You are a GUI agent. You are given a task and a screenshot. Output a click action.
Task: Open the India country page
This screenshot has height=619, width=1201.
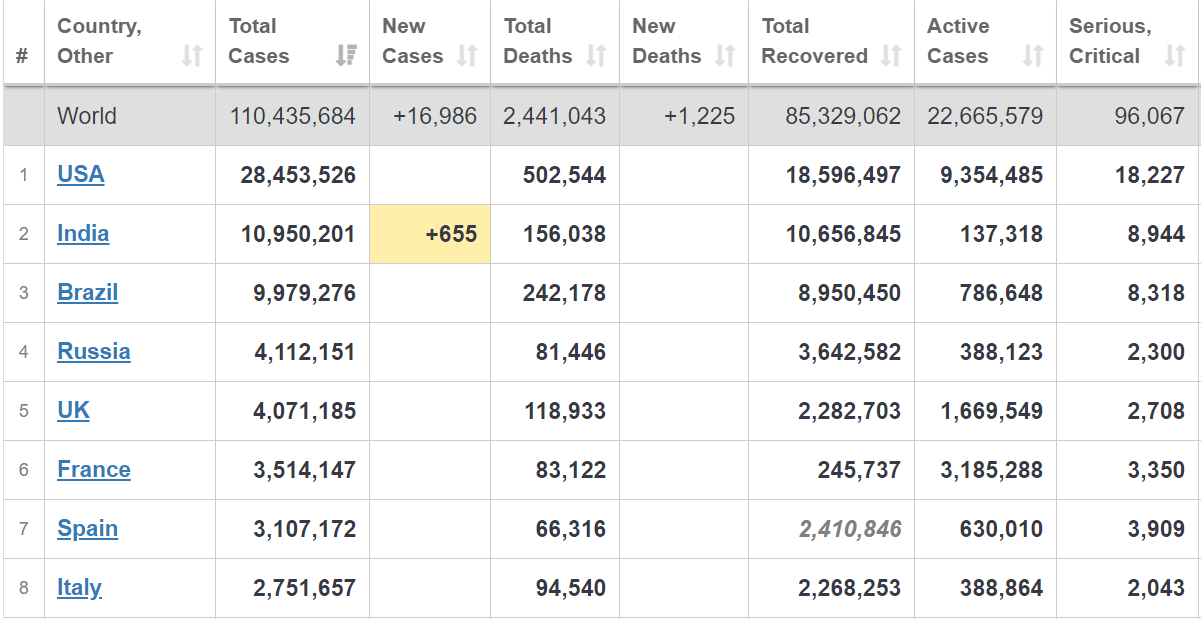pyautogui.click(x=83, y=233)
